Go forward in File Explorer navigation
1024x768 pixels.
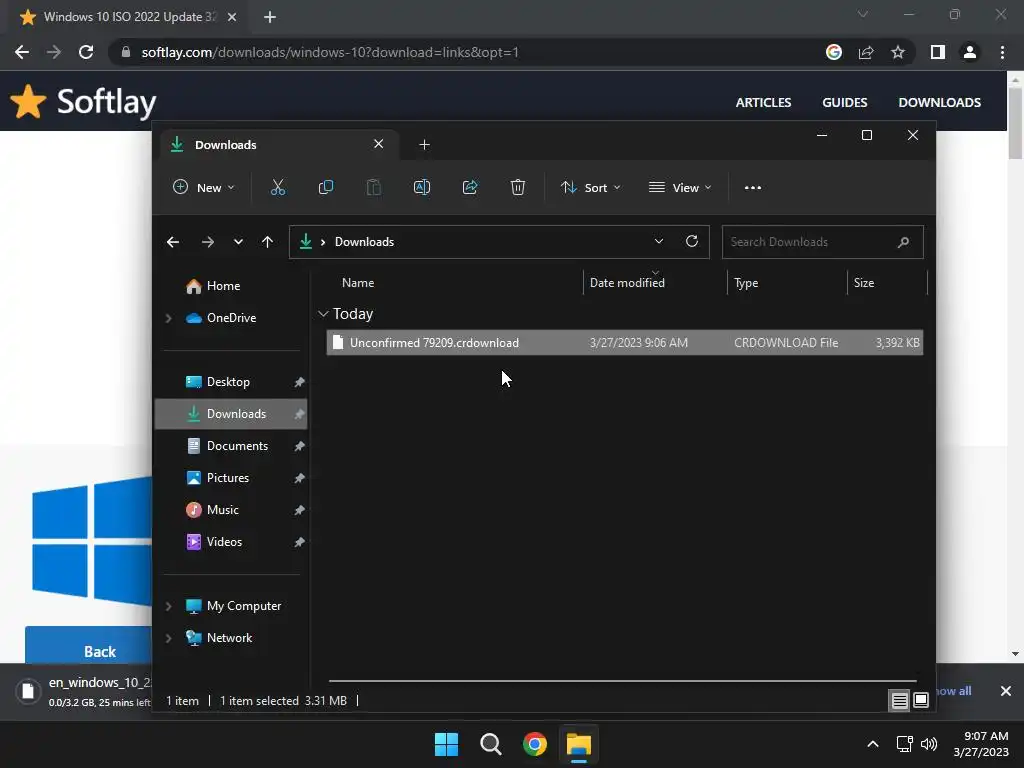[208, 242]
